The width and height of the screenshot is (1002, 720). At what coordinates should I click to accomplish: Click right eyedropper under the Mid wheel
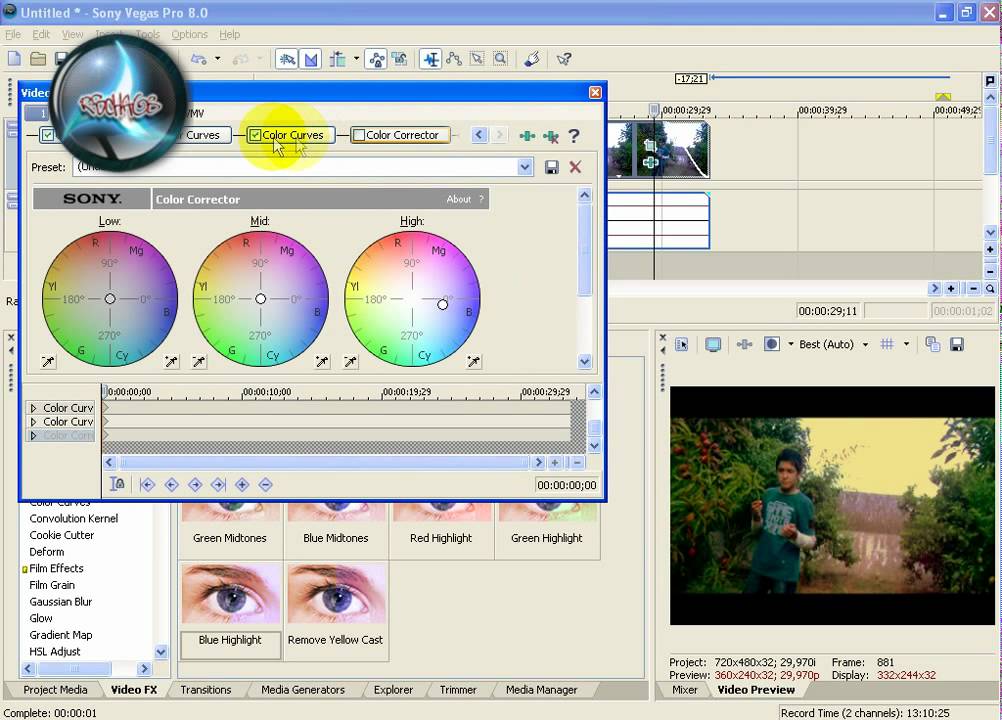[x=322, y=362]
